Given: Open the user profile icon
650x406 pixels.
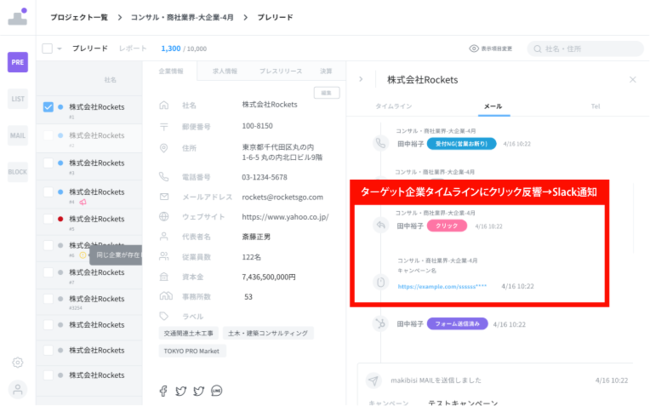Looking at the screenshot, I should [x=17, y=390].
